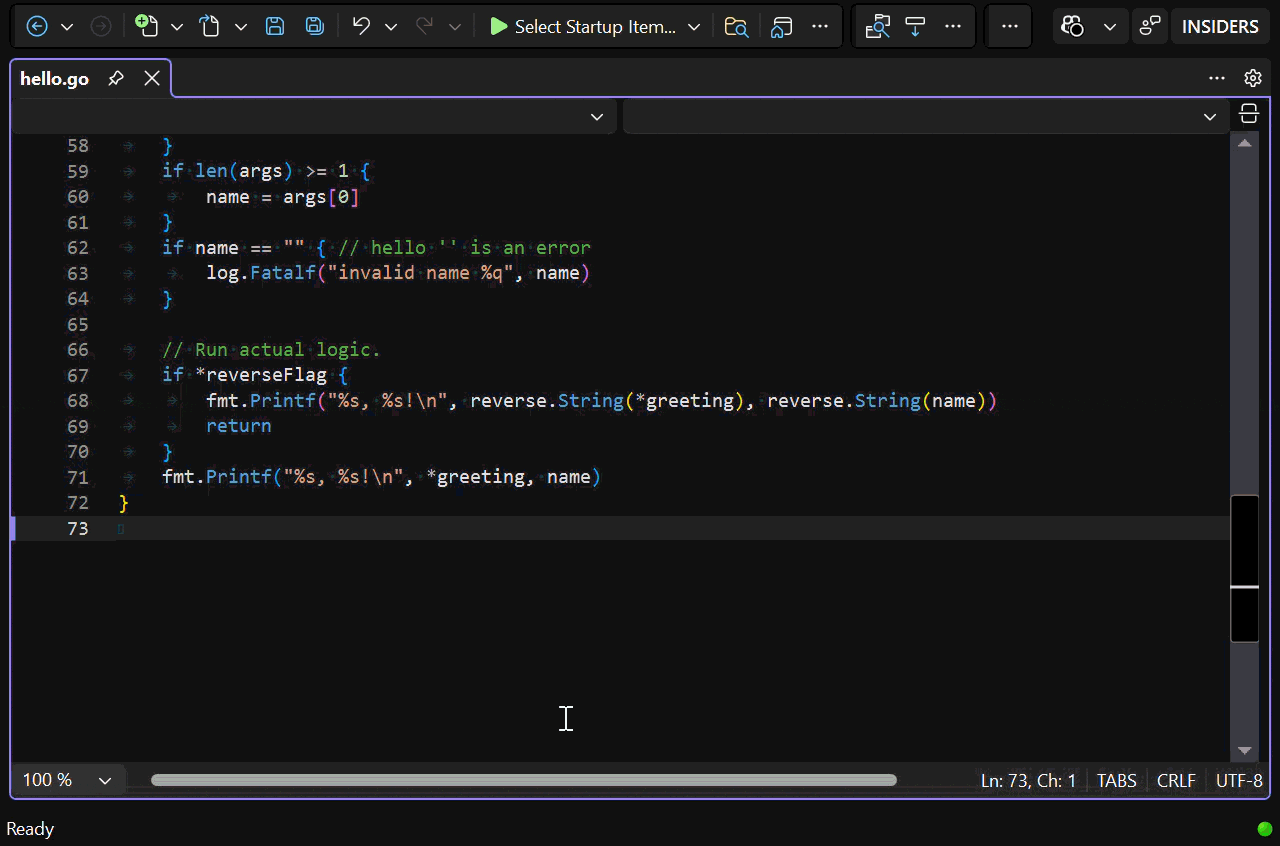Viewport: 1280px width, 846px height.
Task: Click the CRLF line ending indicator
Action: pos(1176,781)
